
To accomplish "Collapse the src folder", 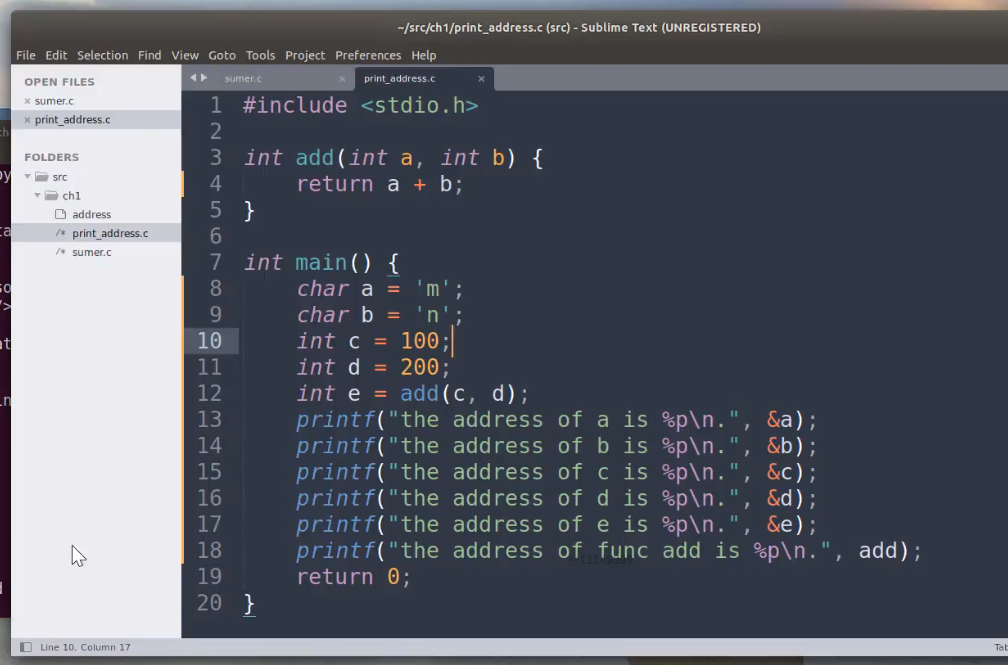I will pos(28,176).
